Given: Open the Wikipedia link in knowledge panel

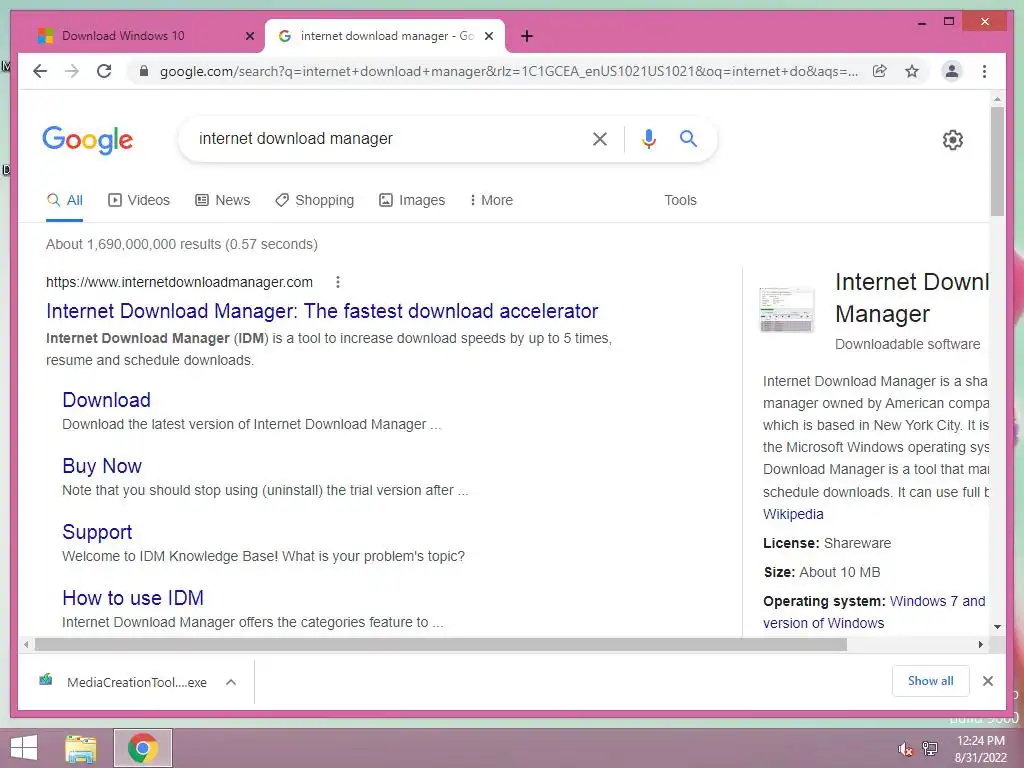Looking at the screenshot, I should [x=793, y=514].
